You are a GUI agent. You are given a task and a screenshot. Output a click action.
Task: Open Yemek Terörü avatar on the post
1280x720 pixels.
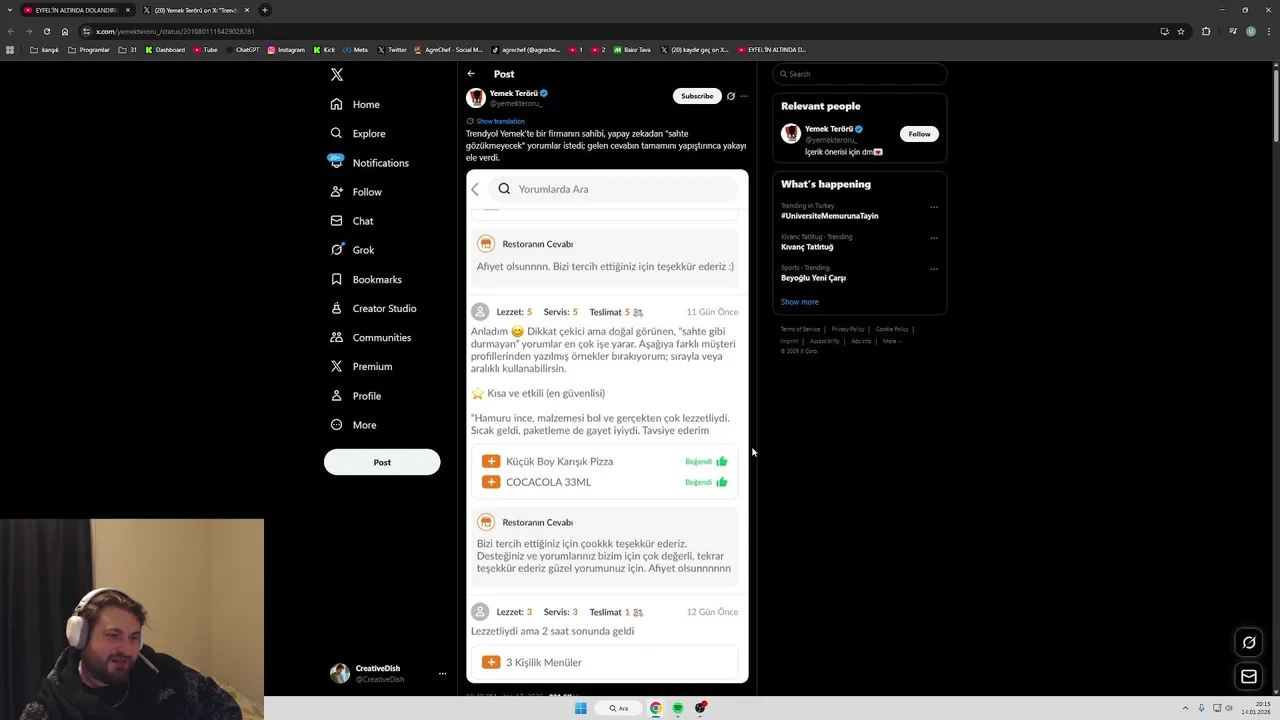coord(476,97)
